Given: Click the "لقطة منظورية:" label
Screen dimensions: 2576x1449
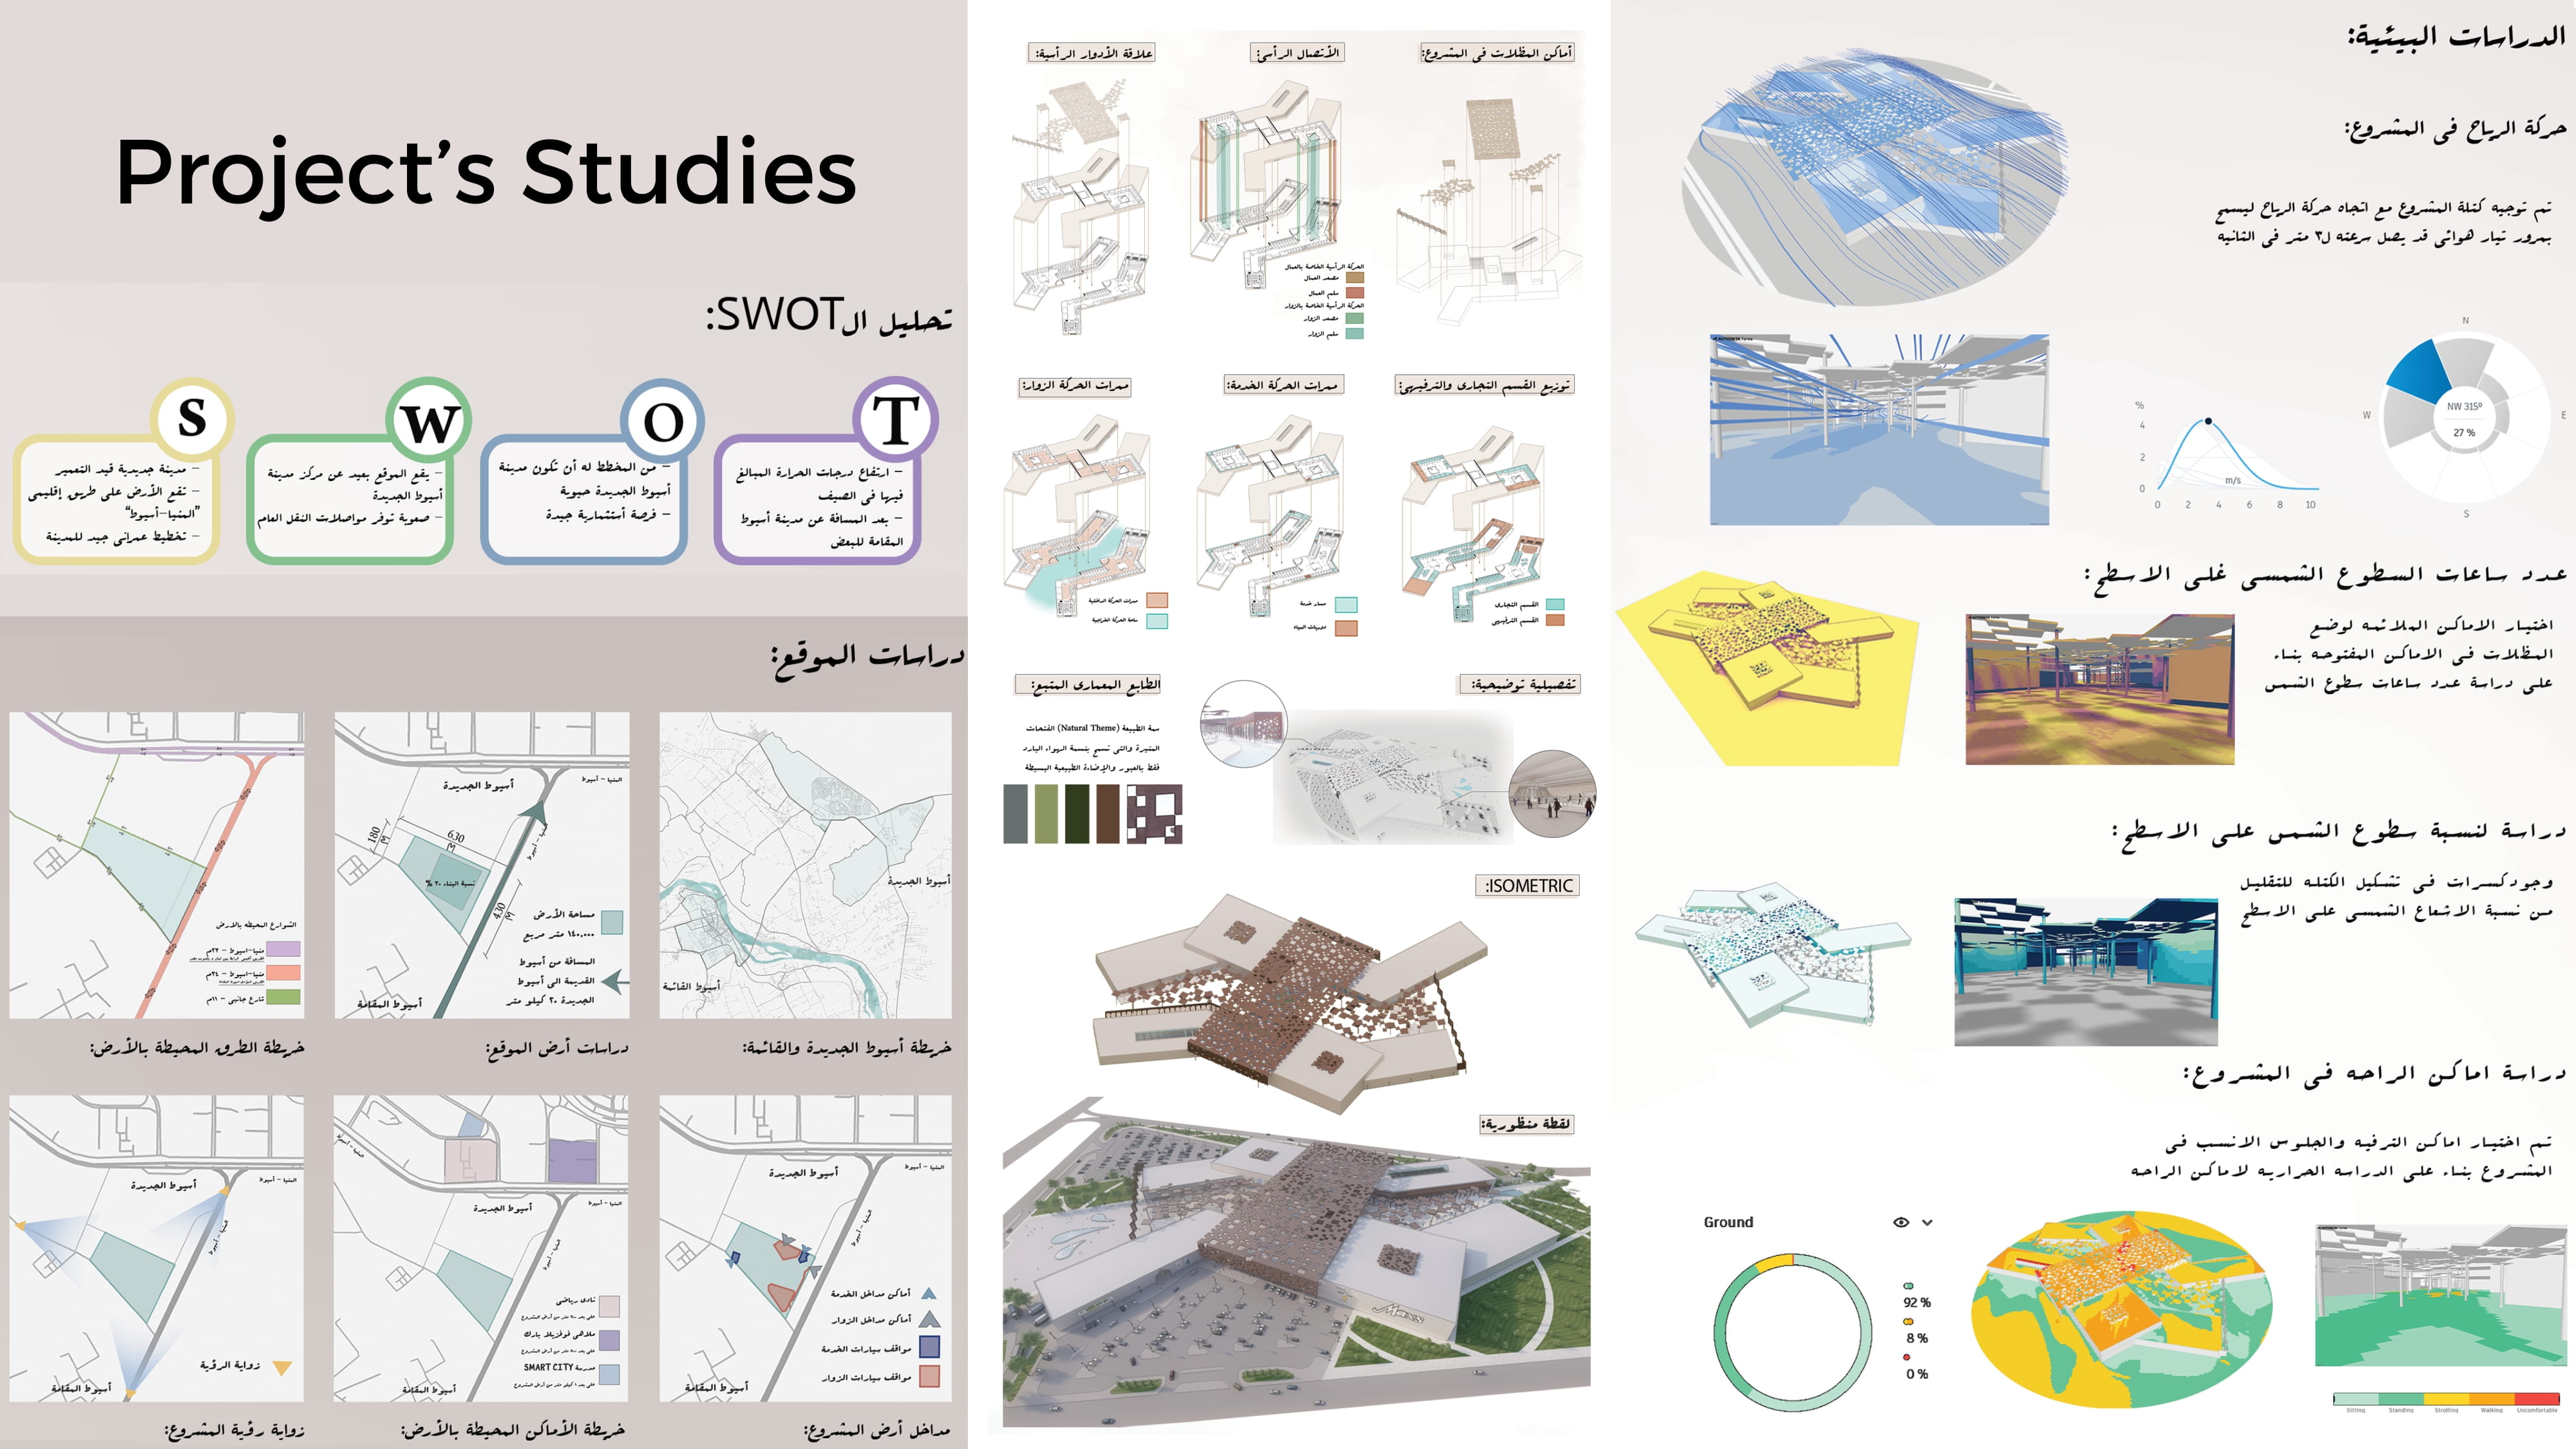Looking at the screenshot, I should click(1527, 1124).
